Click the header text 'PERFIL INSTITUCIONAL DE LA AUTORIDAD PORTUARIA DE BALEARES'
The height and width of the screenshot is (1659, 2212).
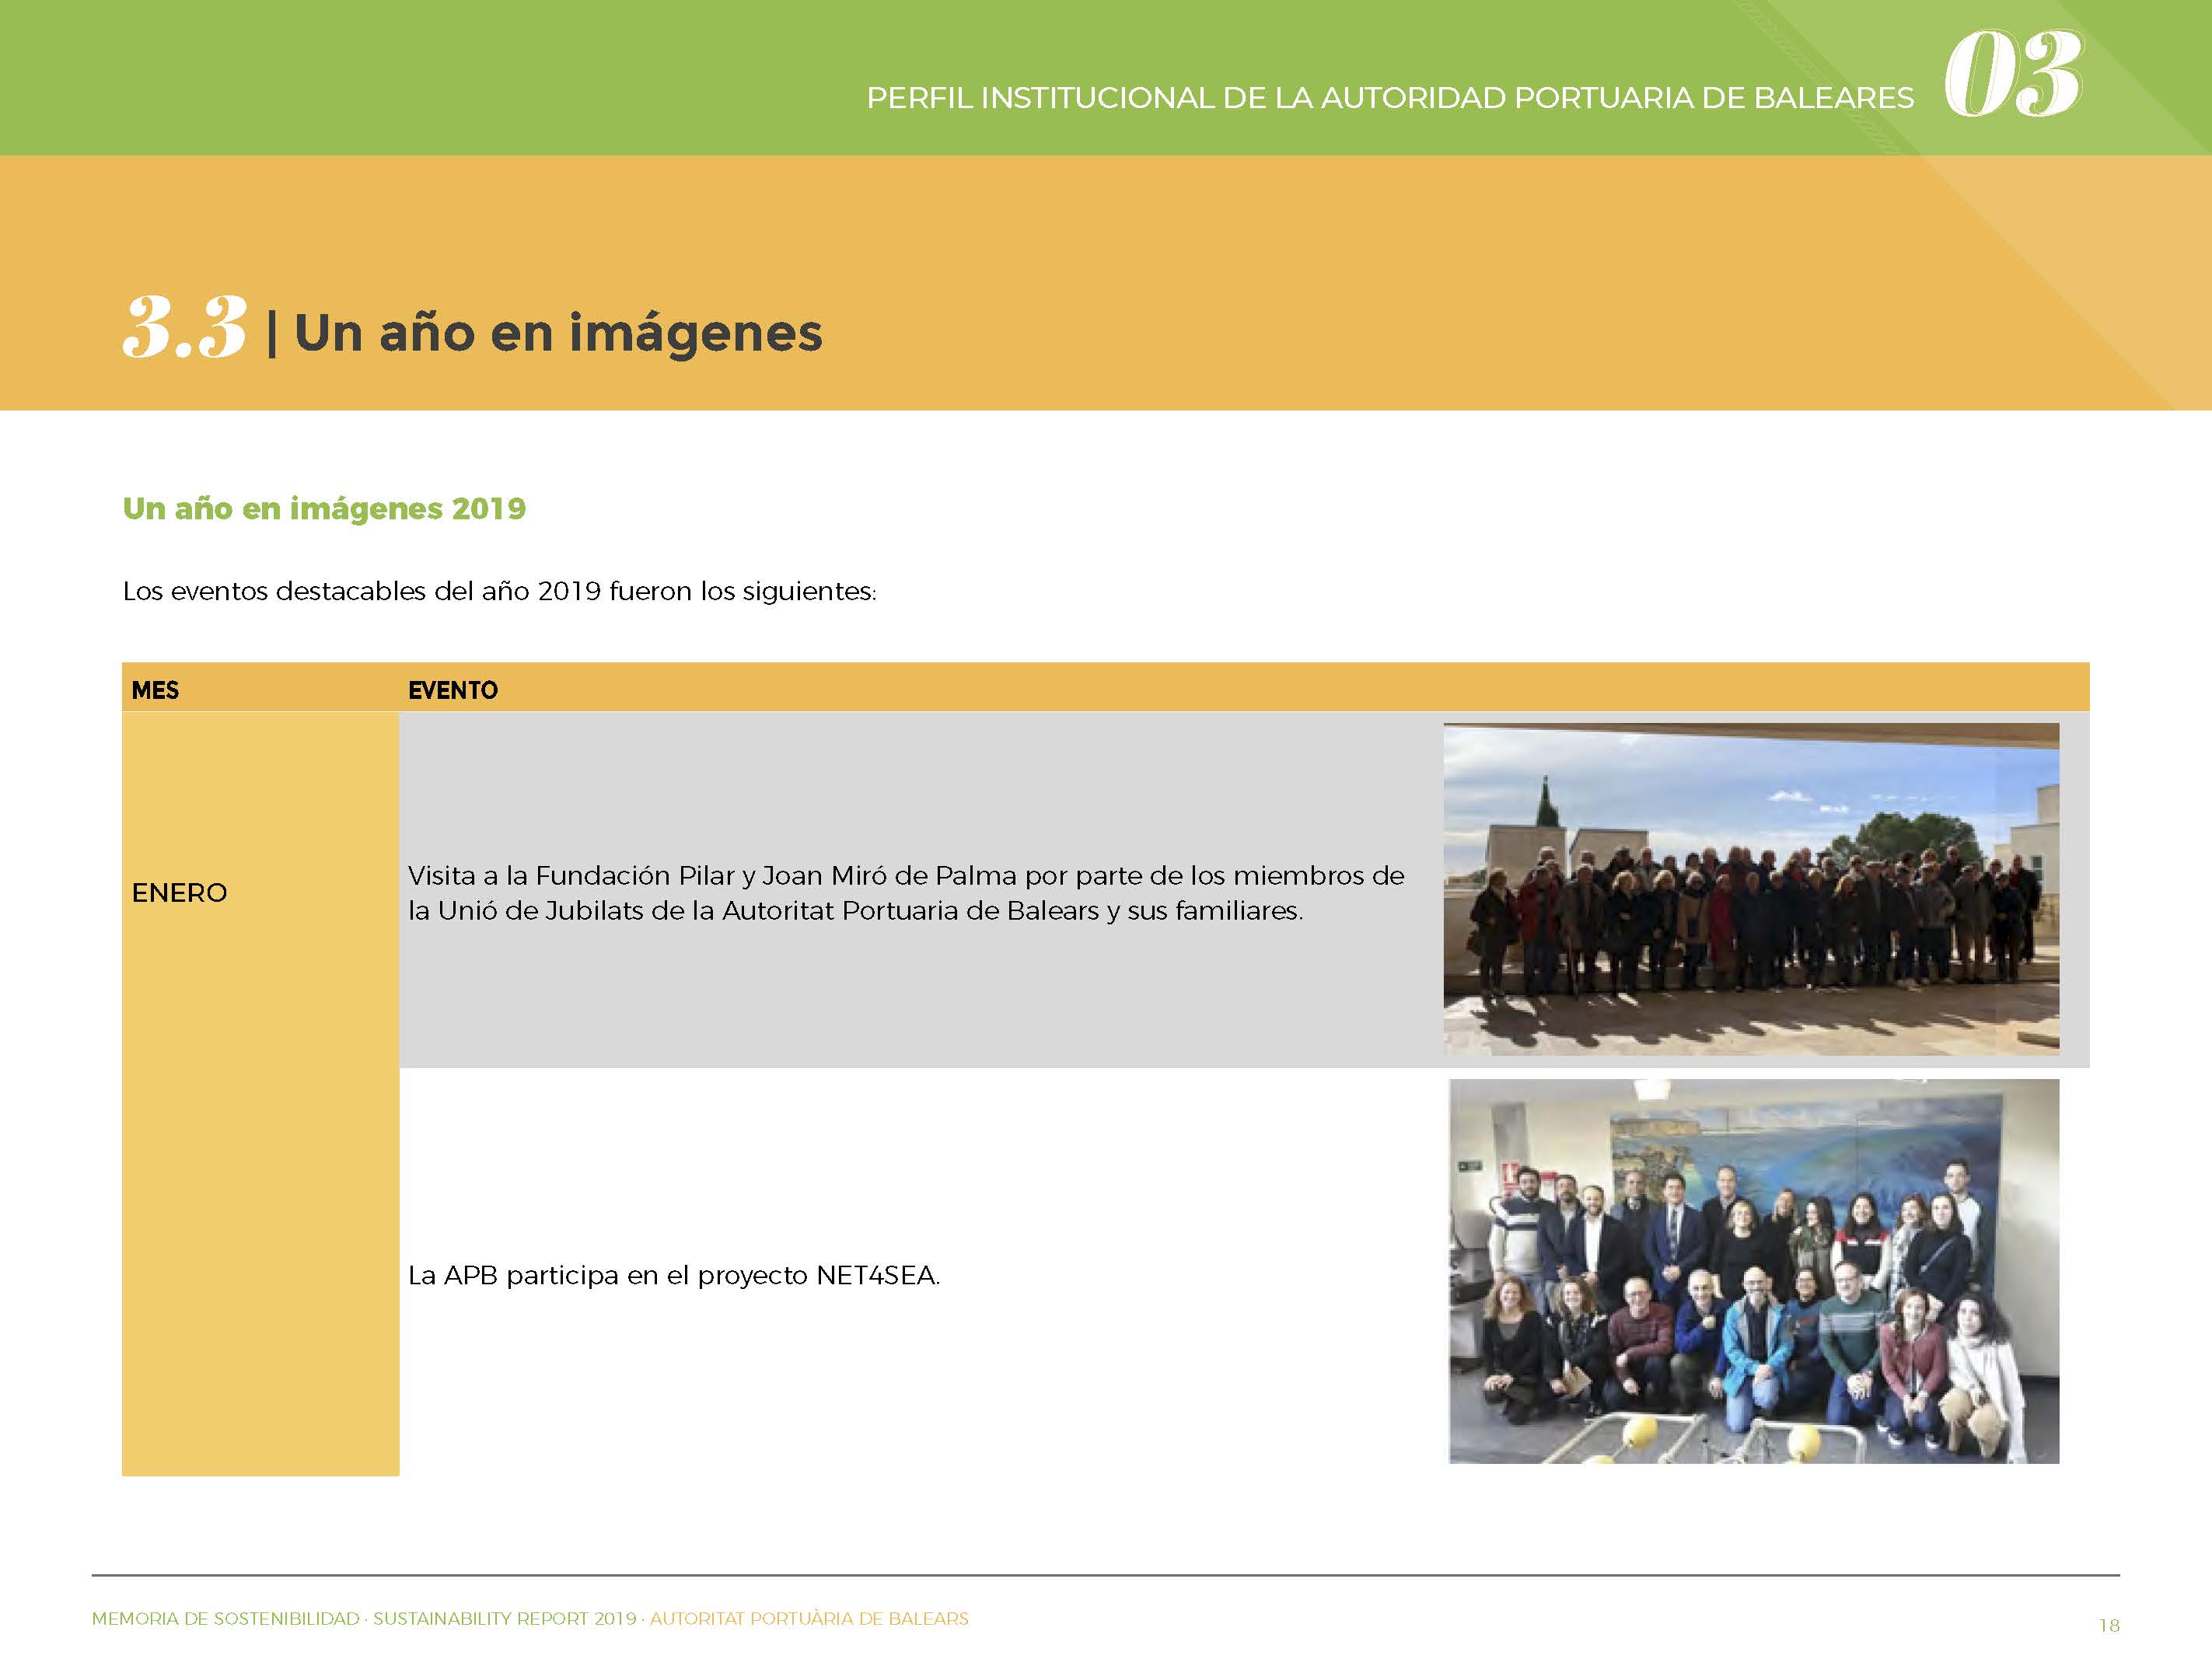[1390, 98]
